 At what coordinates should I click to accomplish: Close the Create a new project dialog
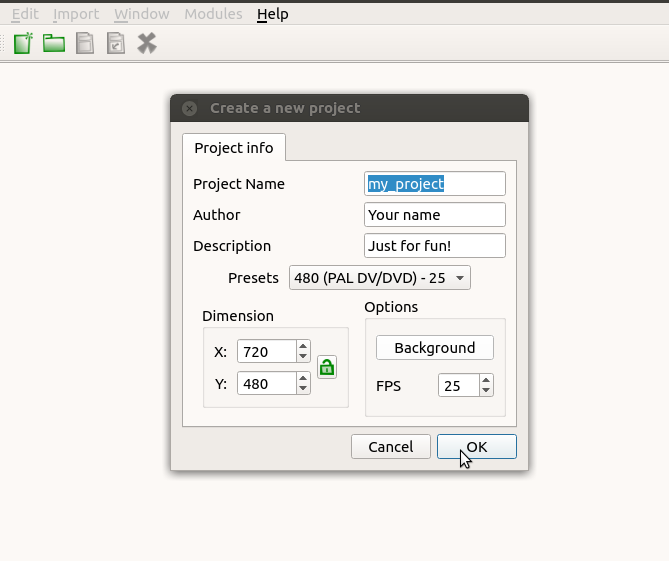click(189, 108)
